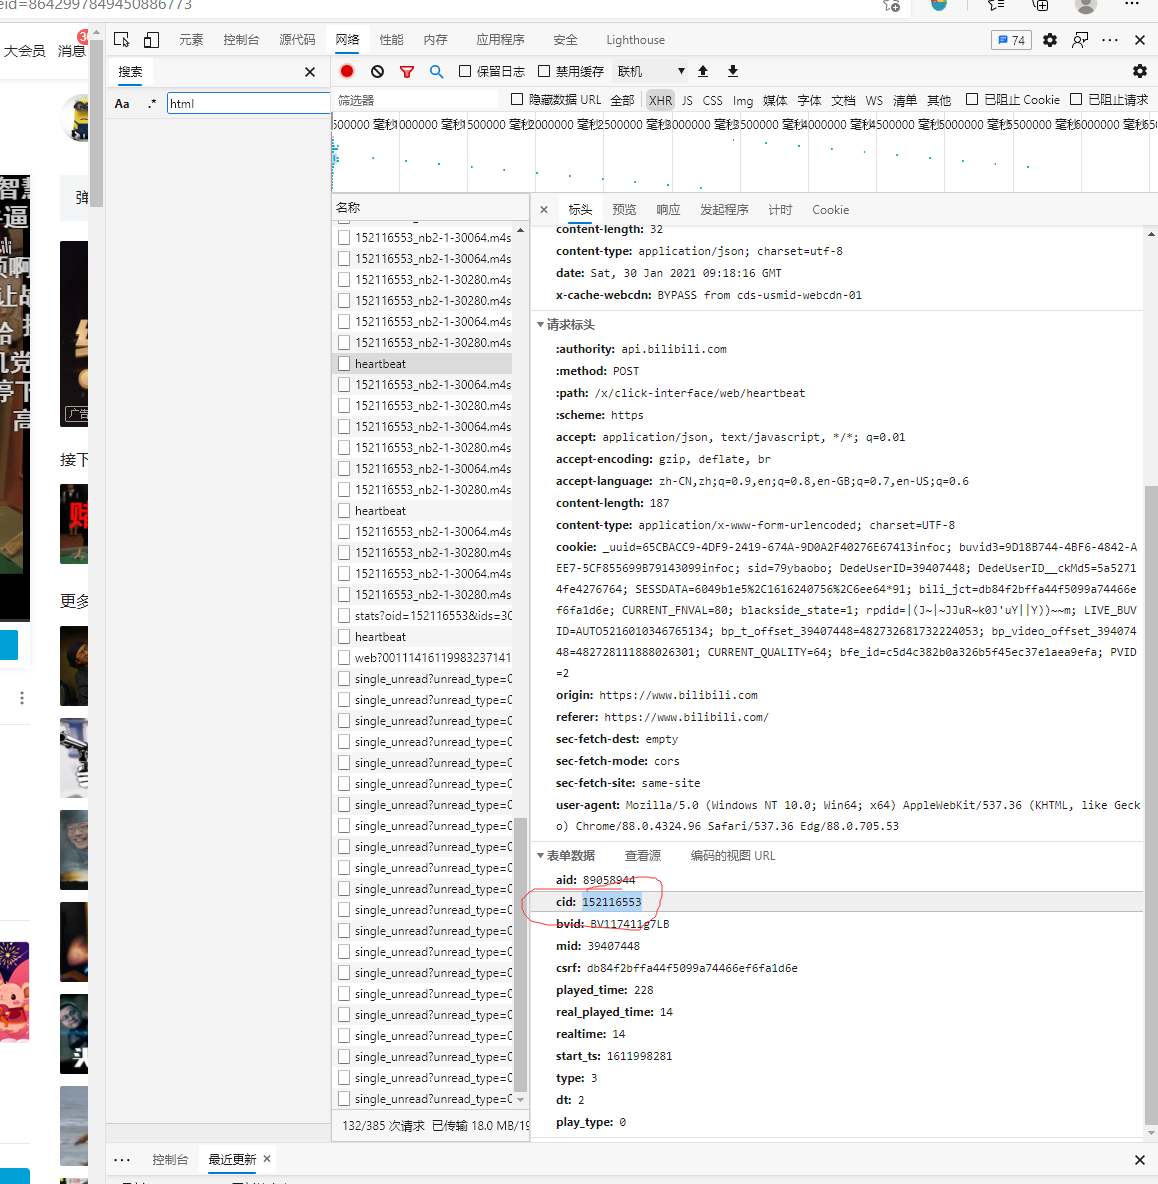Open the drawer 控制台 tab

[170, 1160]
